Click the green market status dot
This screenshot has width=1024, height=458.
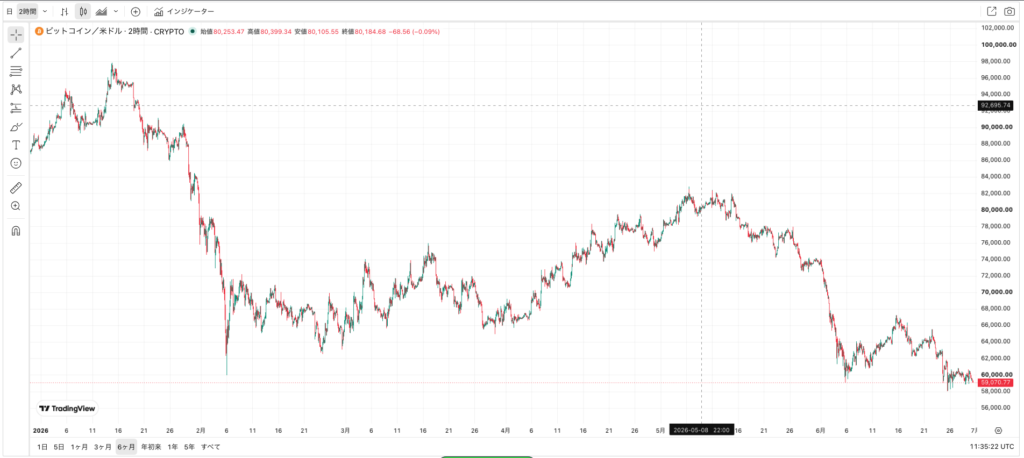tap(193, 31)
